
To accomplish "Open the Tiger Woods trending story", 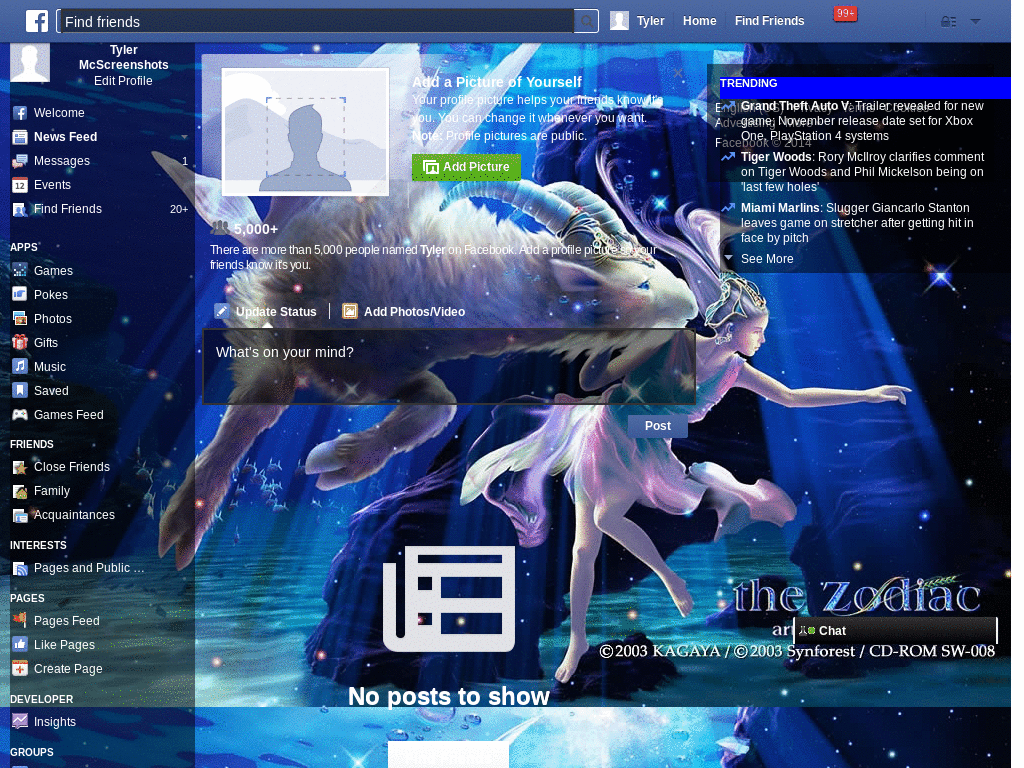I will (x=776, y=157).
